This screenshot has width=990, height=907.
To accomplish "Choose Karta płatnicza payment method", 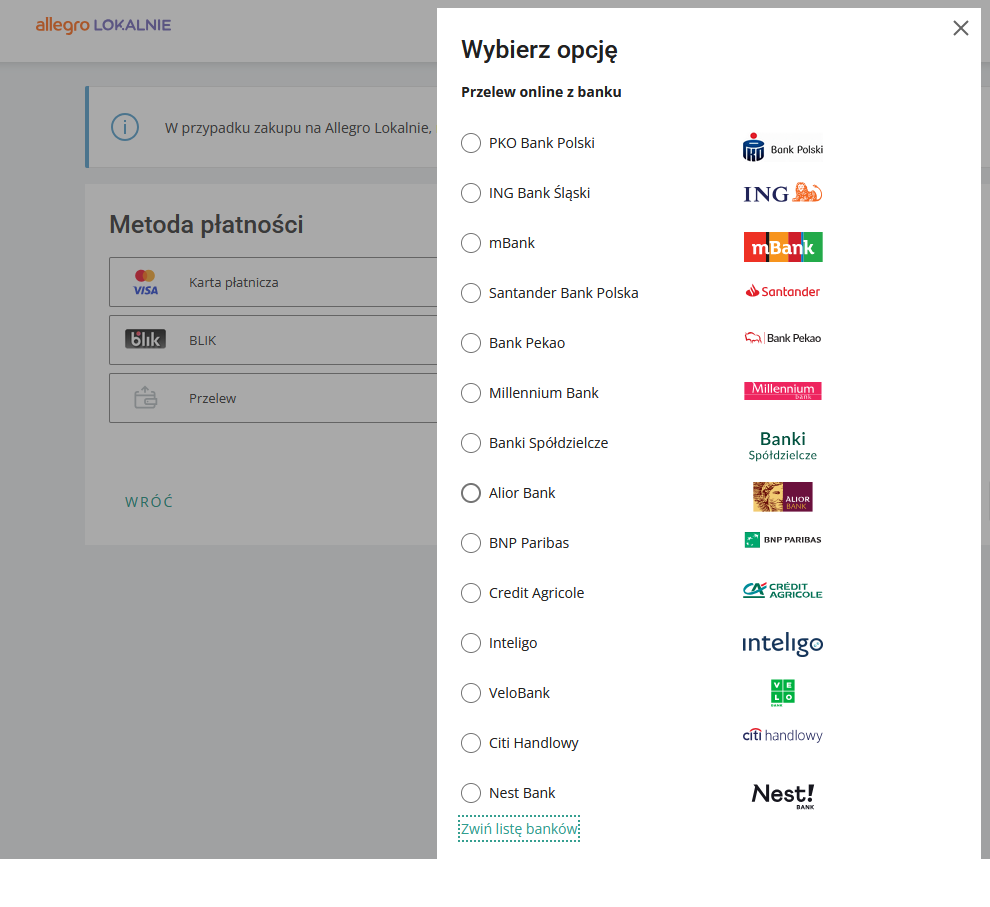I will [273, 282].
